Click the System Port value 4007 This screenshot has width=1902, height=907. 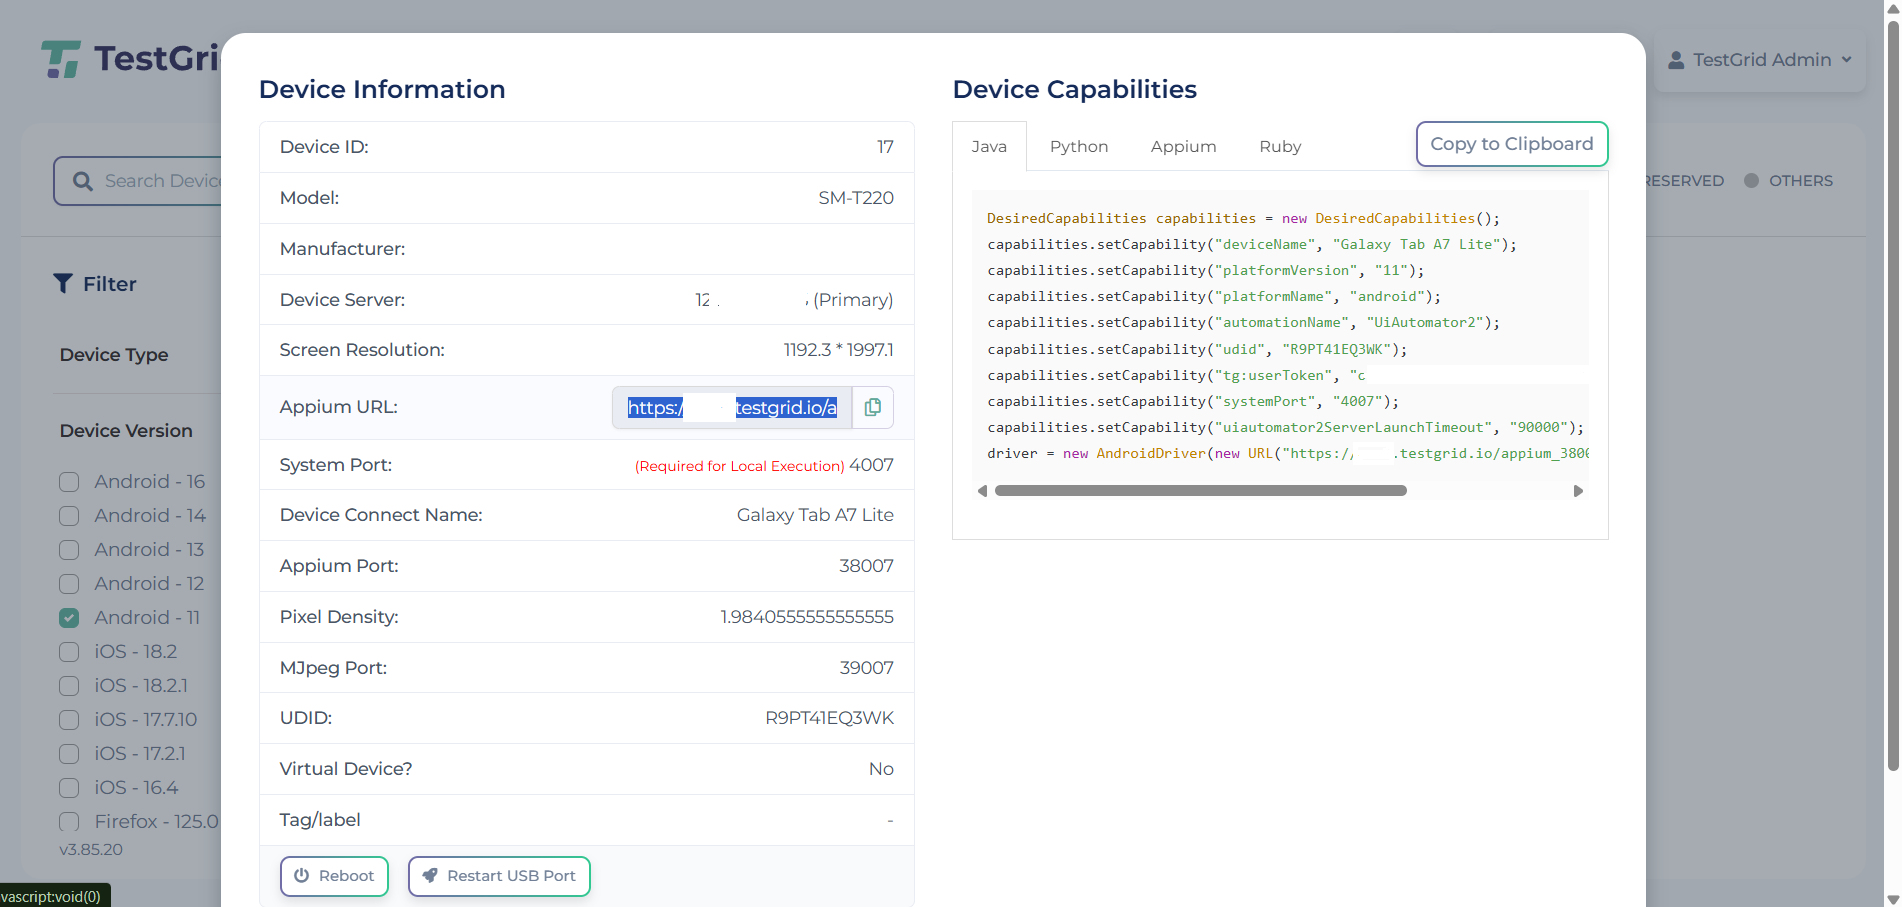coord(871,465)
